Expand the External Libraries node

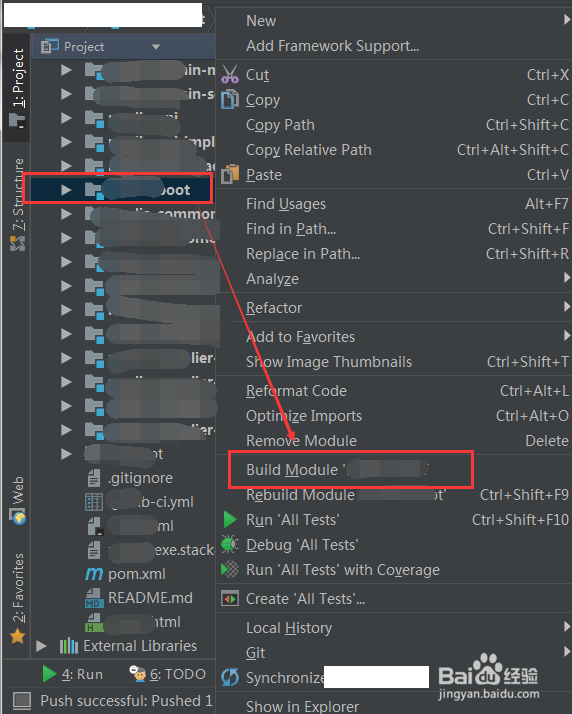(41, 646)
